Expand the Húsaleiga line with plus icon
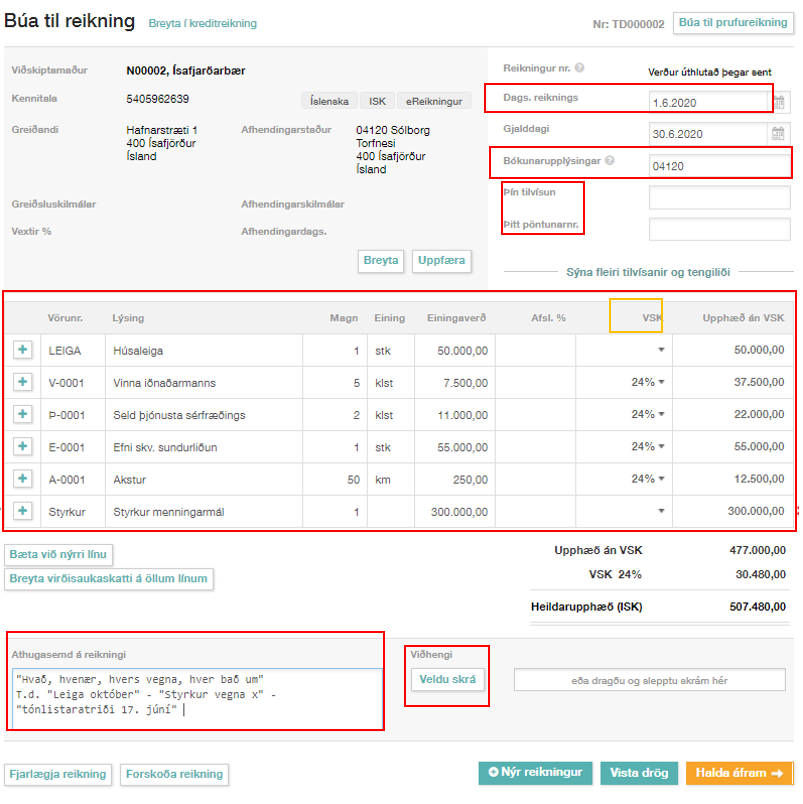 coord(22,350)
